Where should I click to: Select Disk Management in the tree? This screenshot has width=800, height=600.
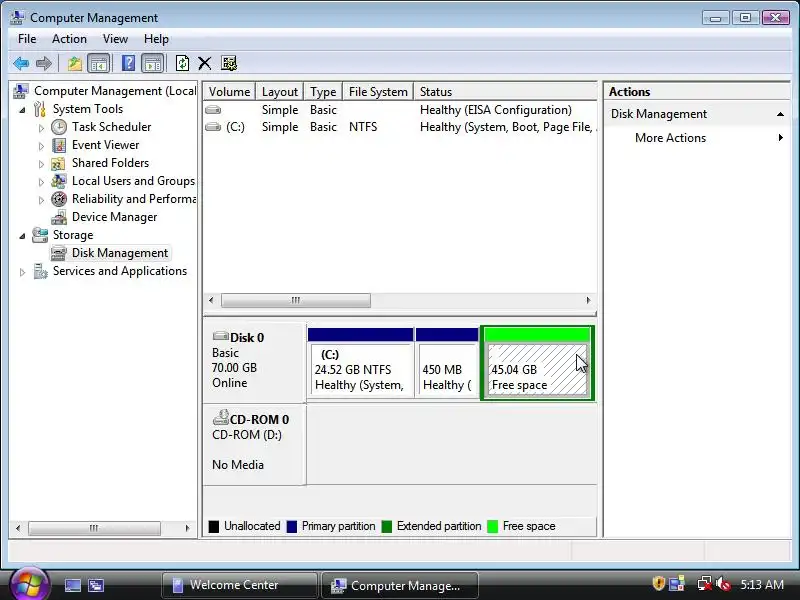pos(119,253)
